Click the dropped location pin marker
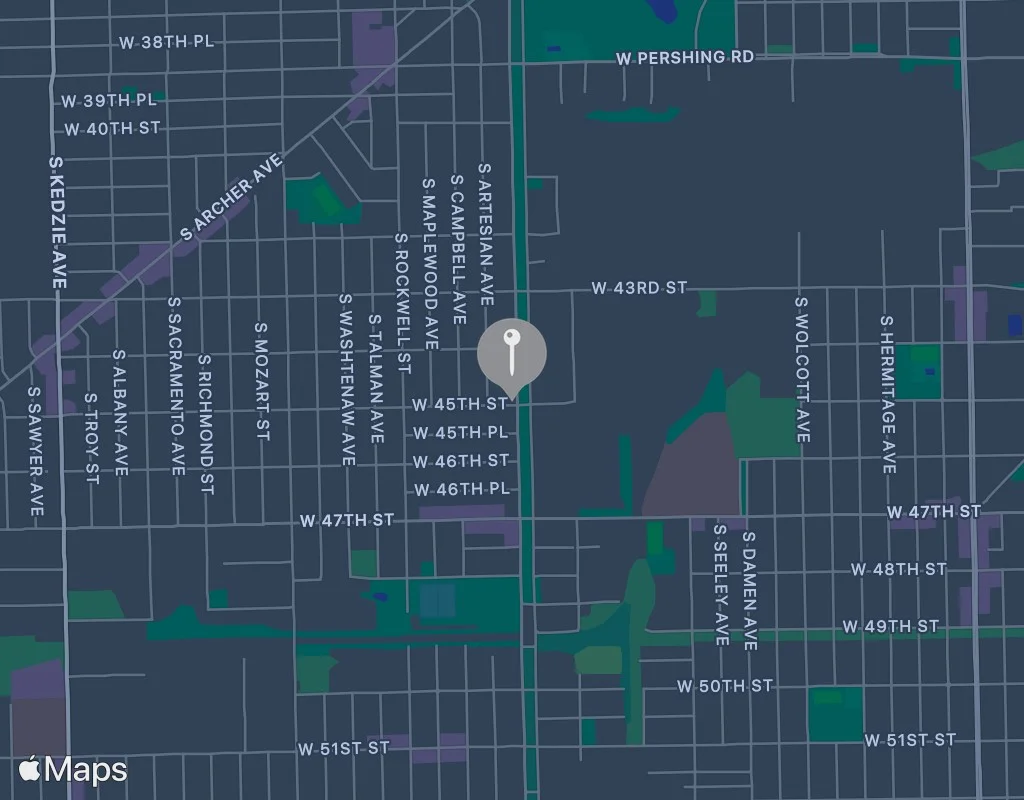 (x=512, y=359)
